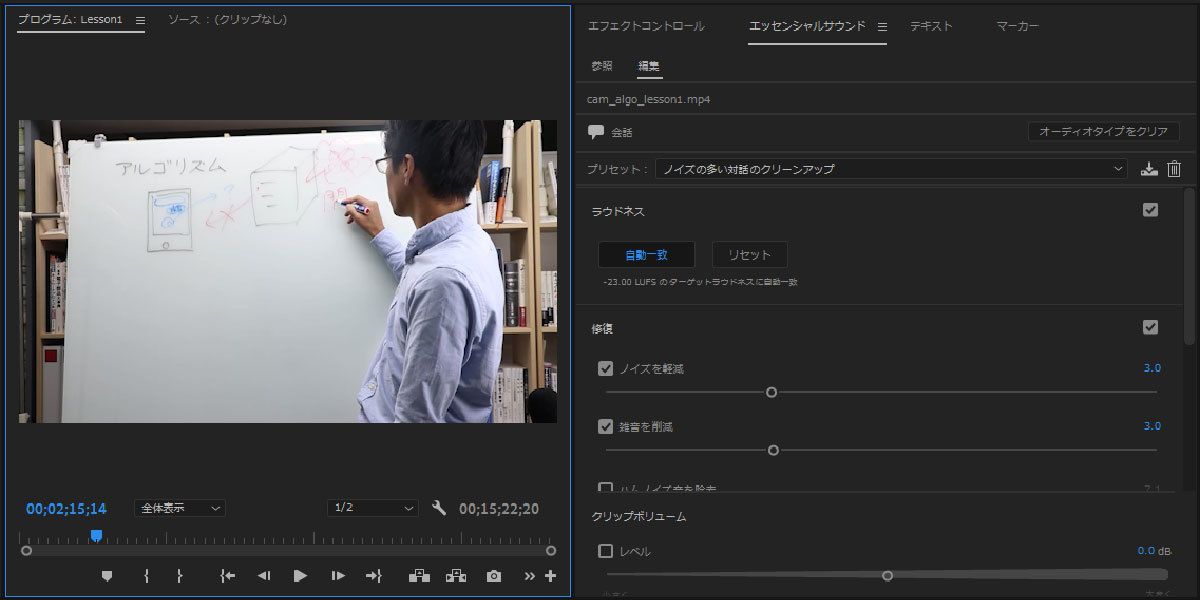The width and height of the screenshot is (1200, 600).
Task: Click the dialogue speech-bubble icon
Action: (596, 132)
